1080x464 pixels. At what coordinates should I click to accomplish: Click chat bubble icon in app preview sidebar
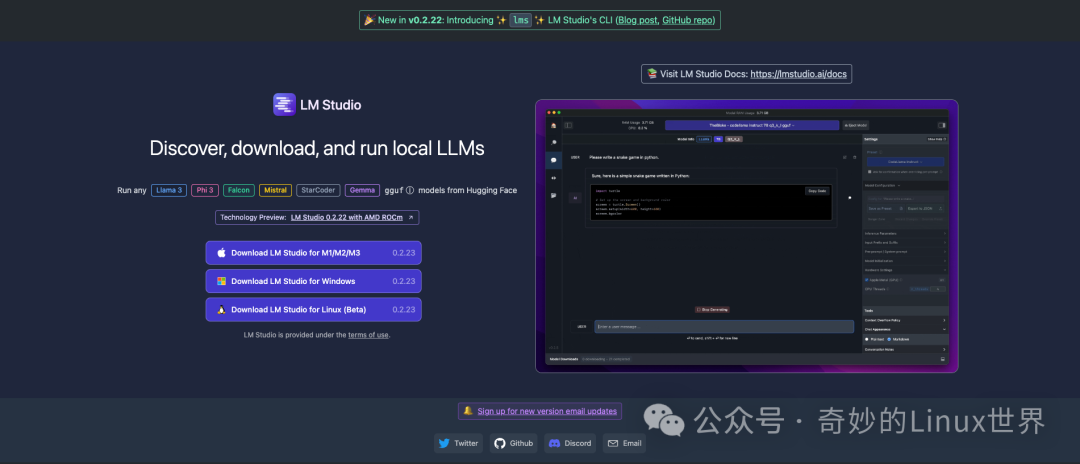coord(553,160)
